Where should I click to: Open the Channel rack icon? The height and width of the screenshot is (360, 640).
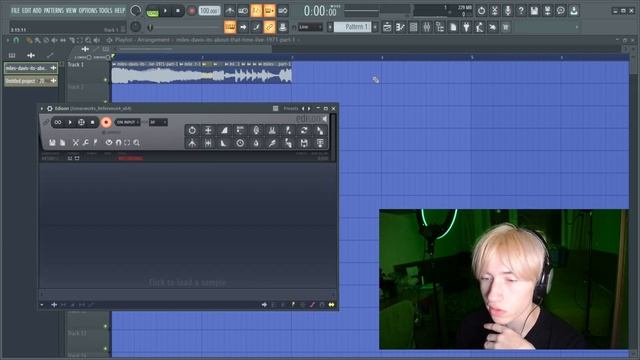(413, 27)
